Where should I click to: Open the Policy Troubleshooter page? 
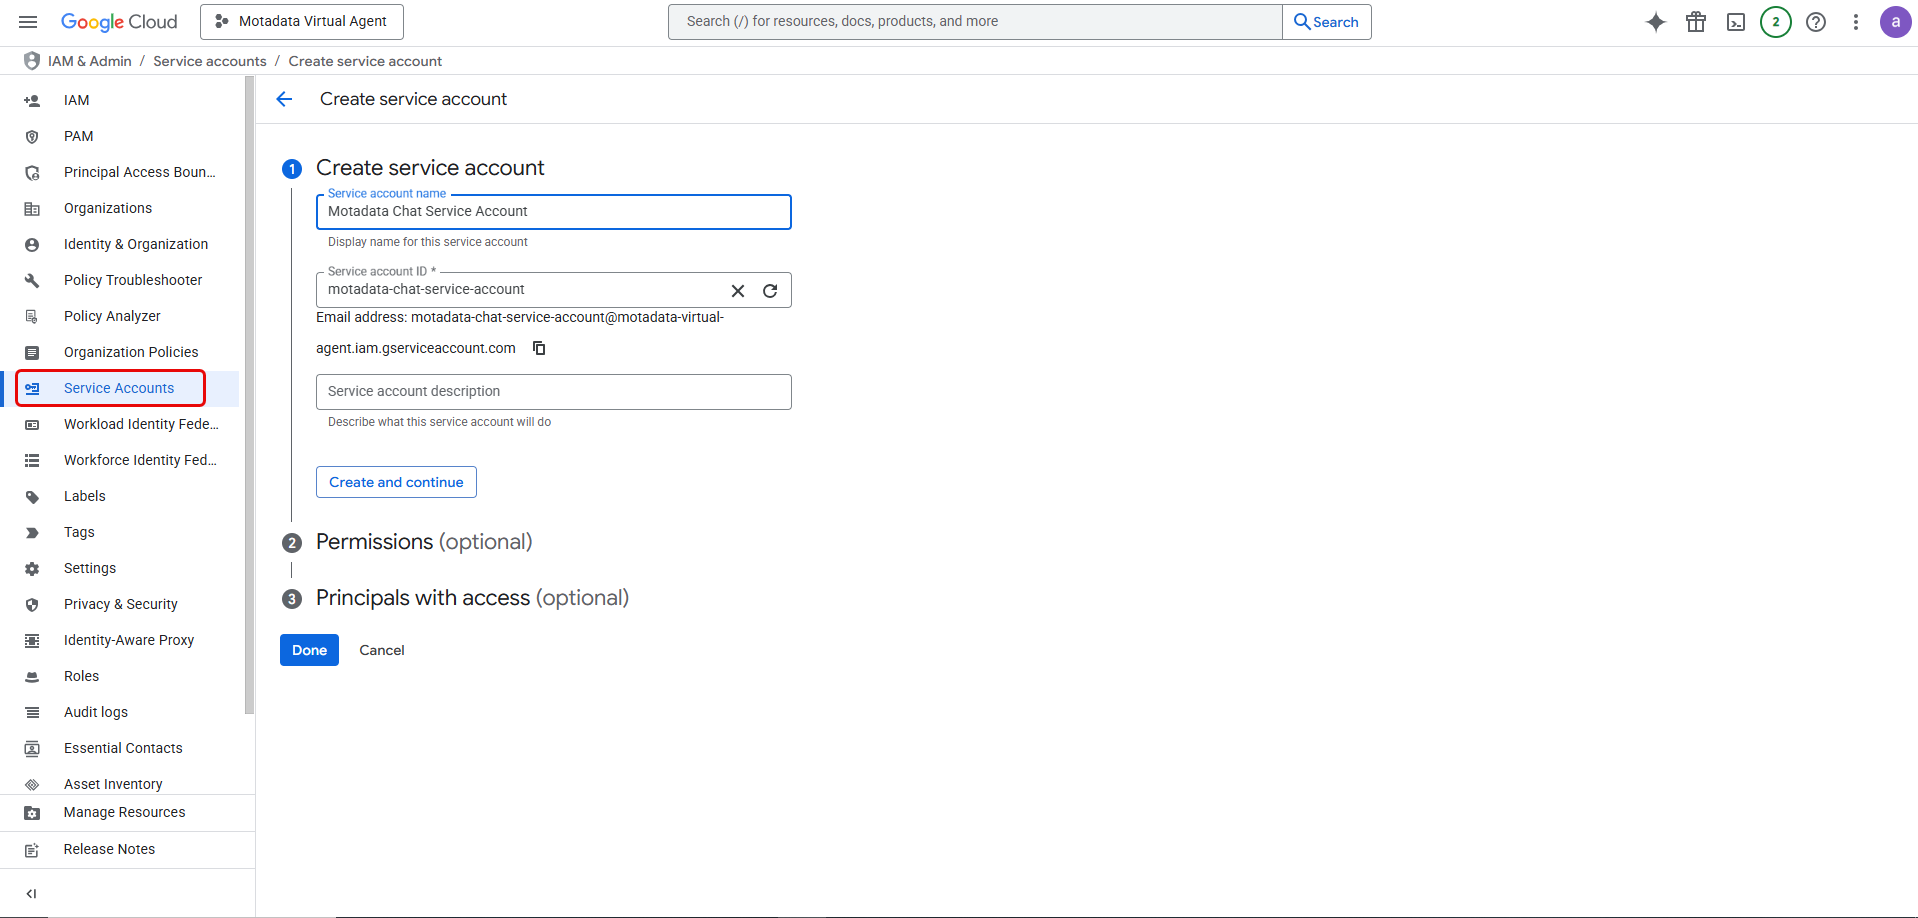pos(132,279)
